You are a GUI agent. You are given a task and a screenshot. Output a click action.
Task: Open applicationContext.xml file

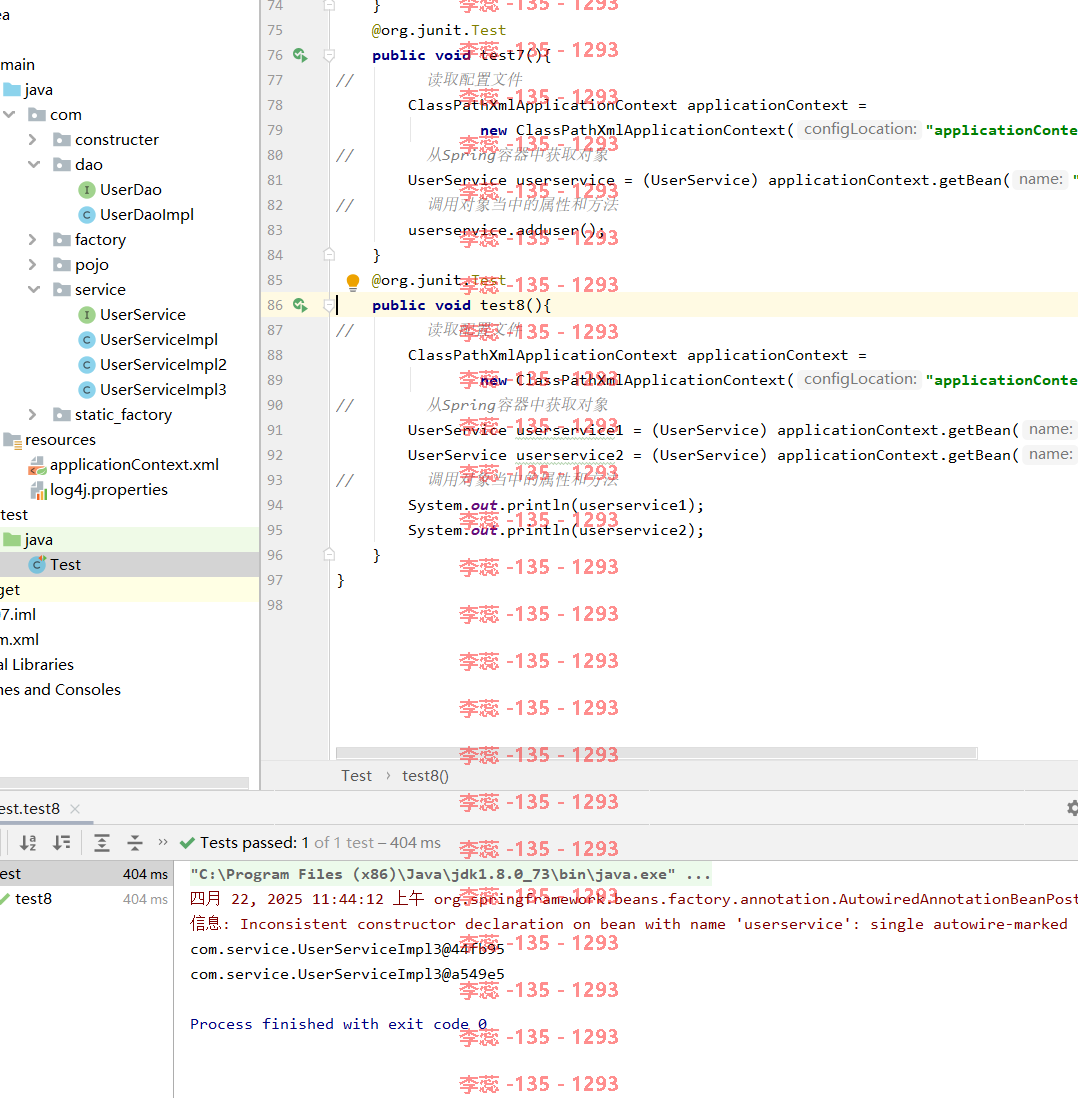point(134,465)
